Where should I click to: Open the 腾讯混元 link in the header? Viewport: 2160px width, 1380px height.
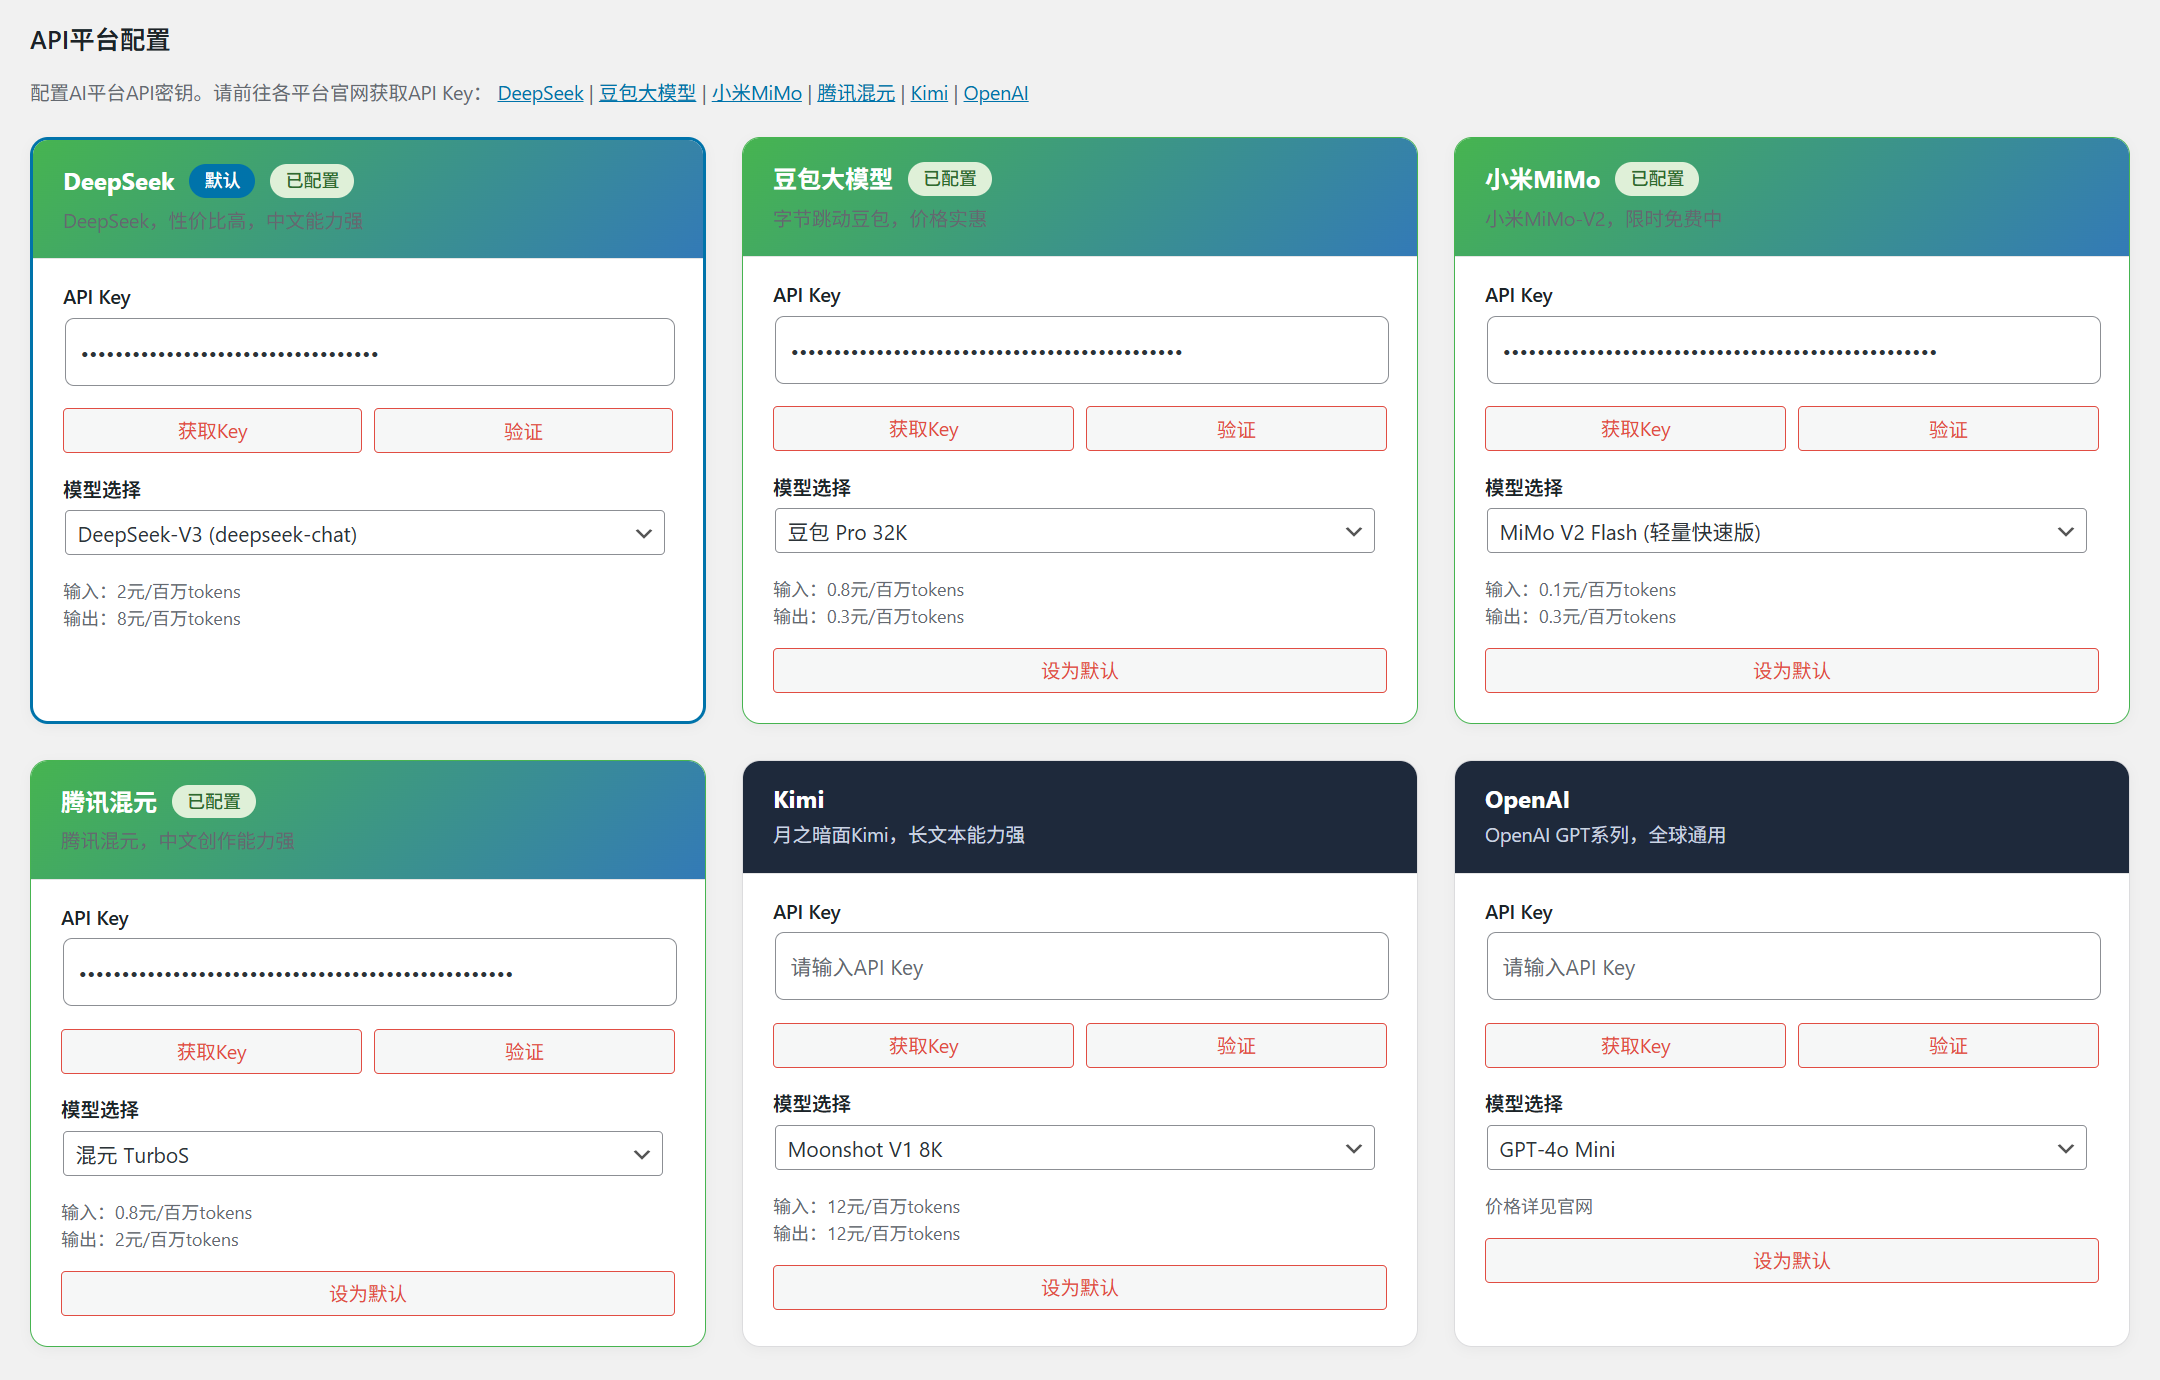(x=856, y=93)
